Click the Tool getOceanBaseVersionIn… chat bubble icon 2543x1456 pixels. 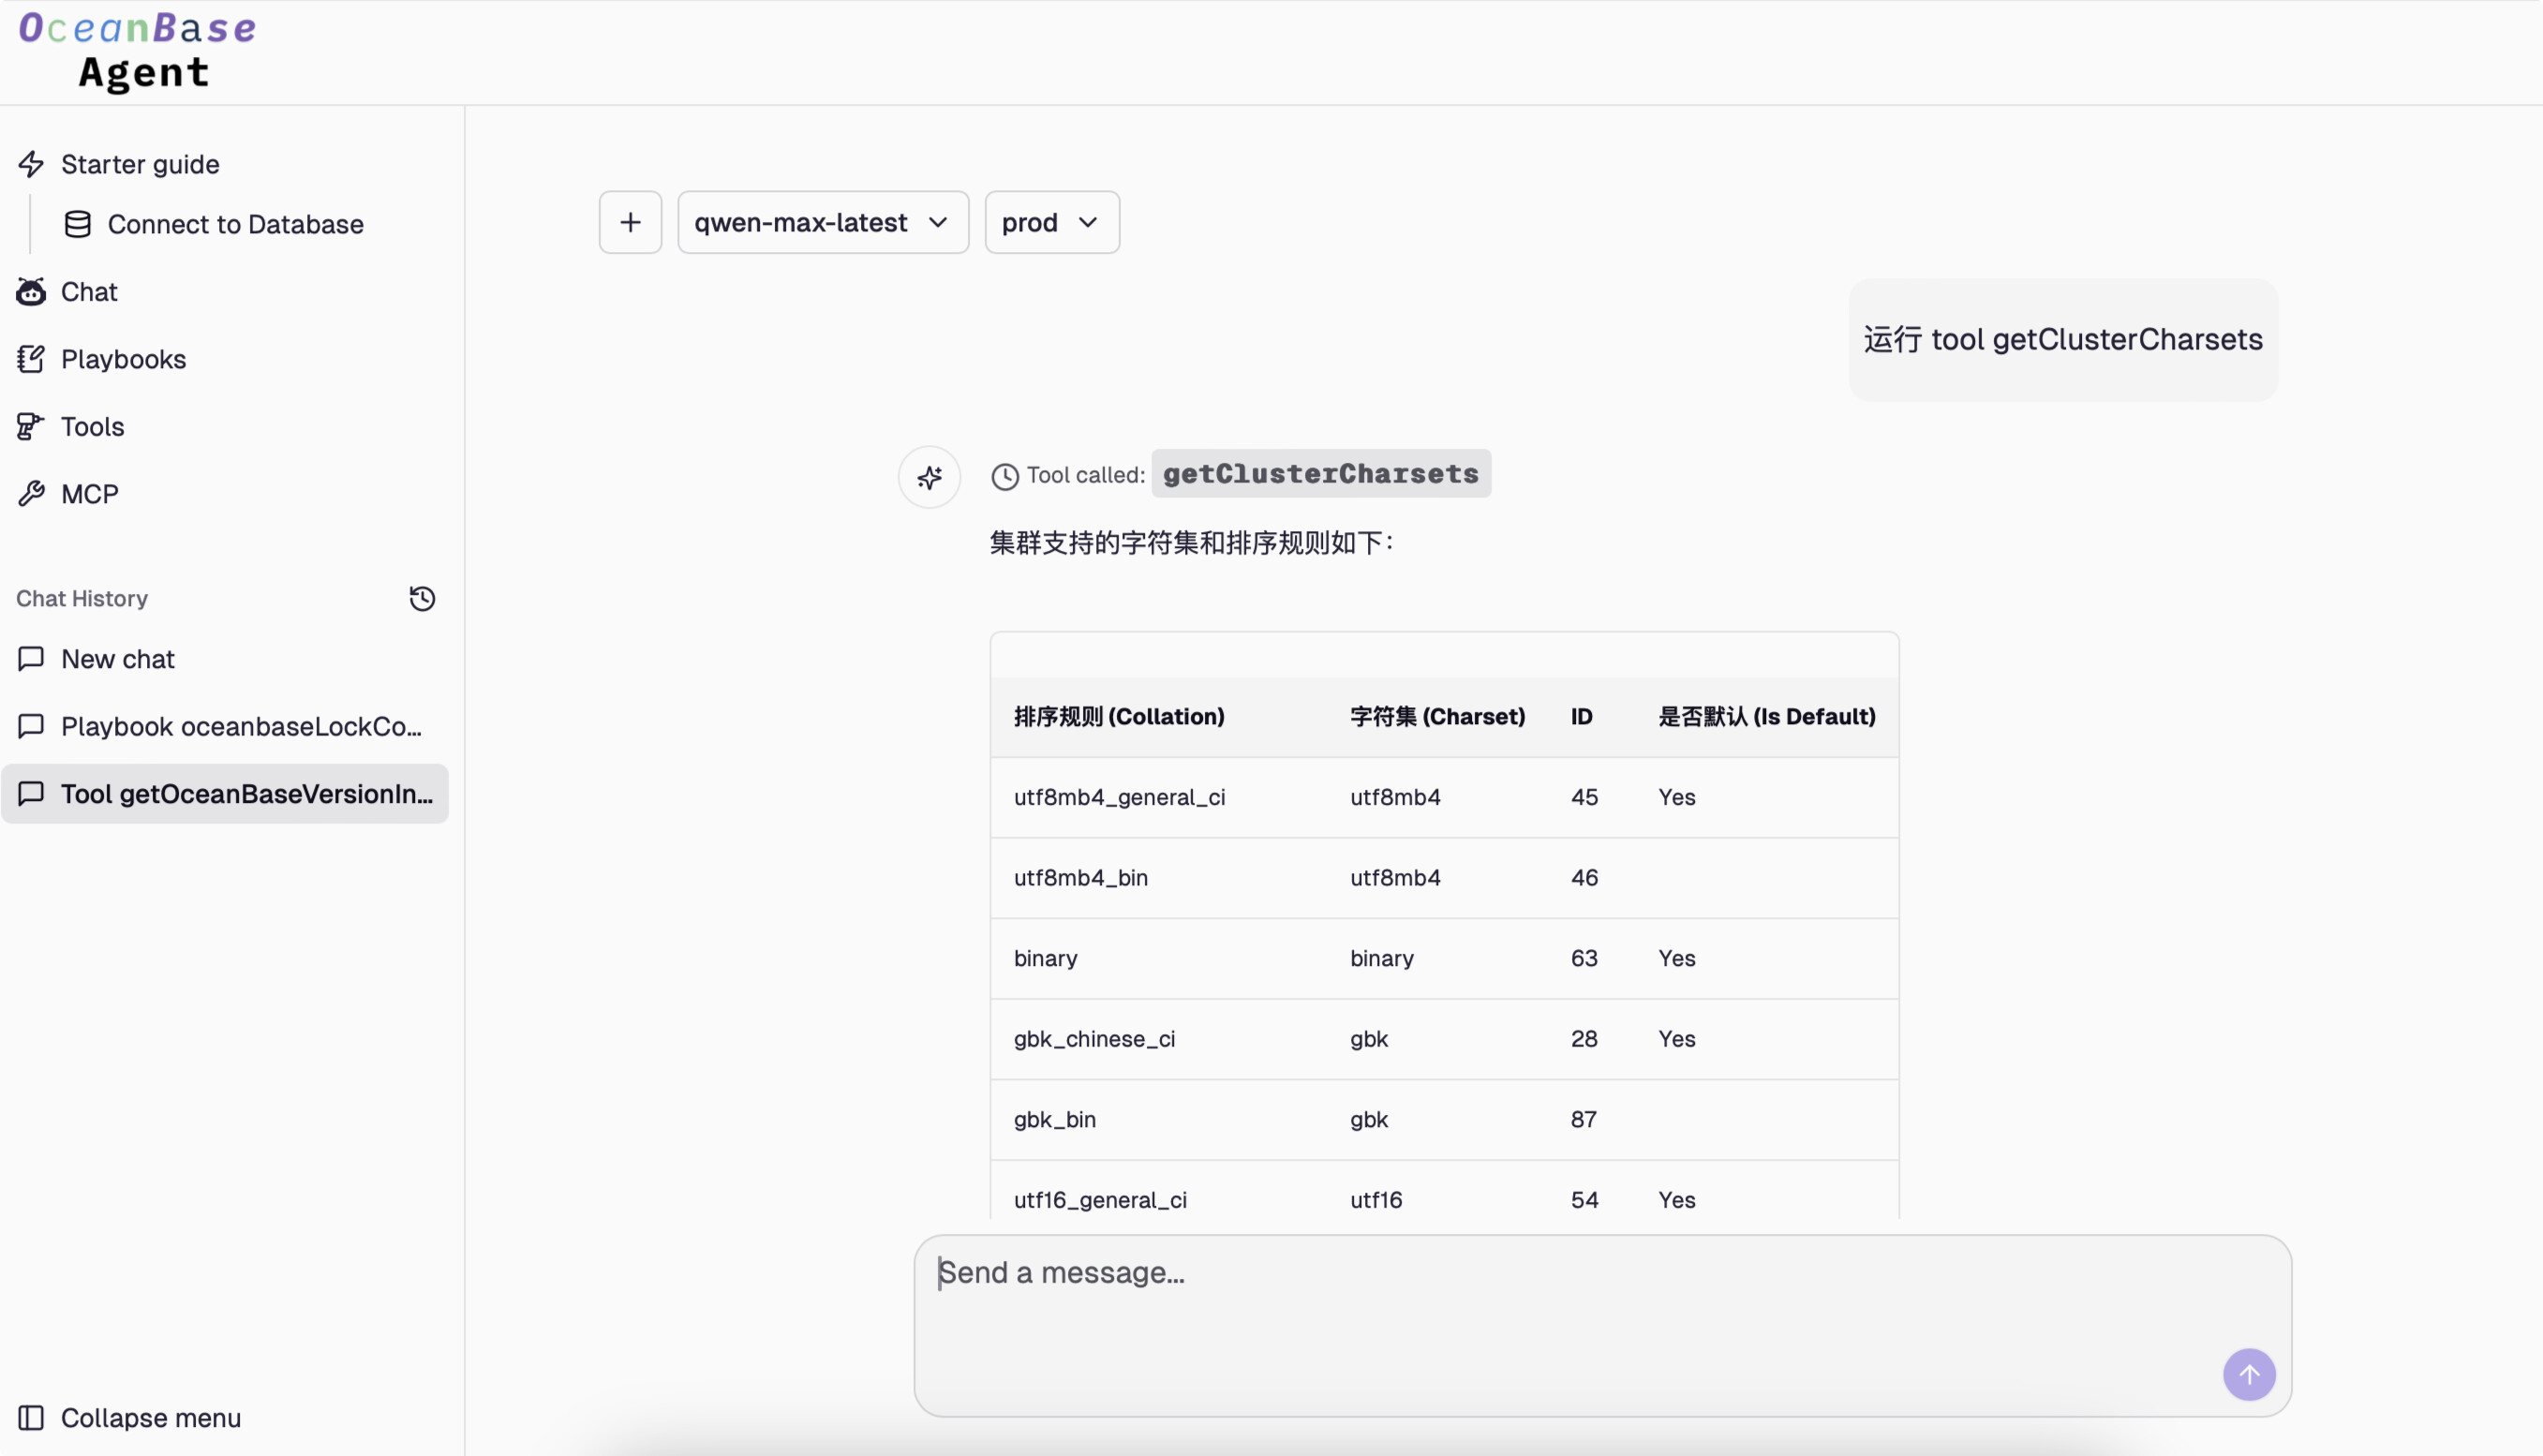coord(31,793)
